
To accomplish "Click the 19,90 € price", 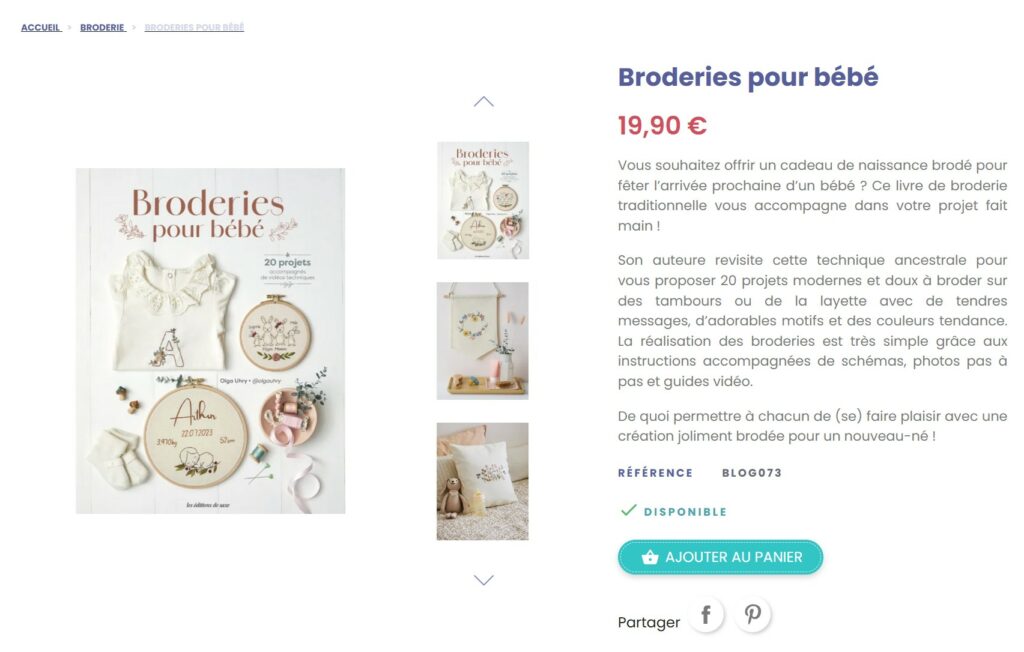I will 662,125.
